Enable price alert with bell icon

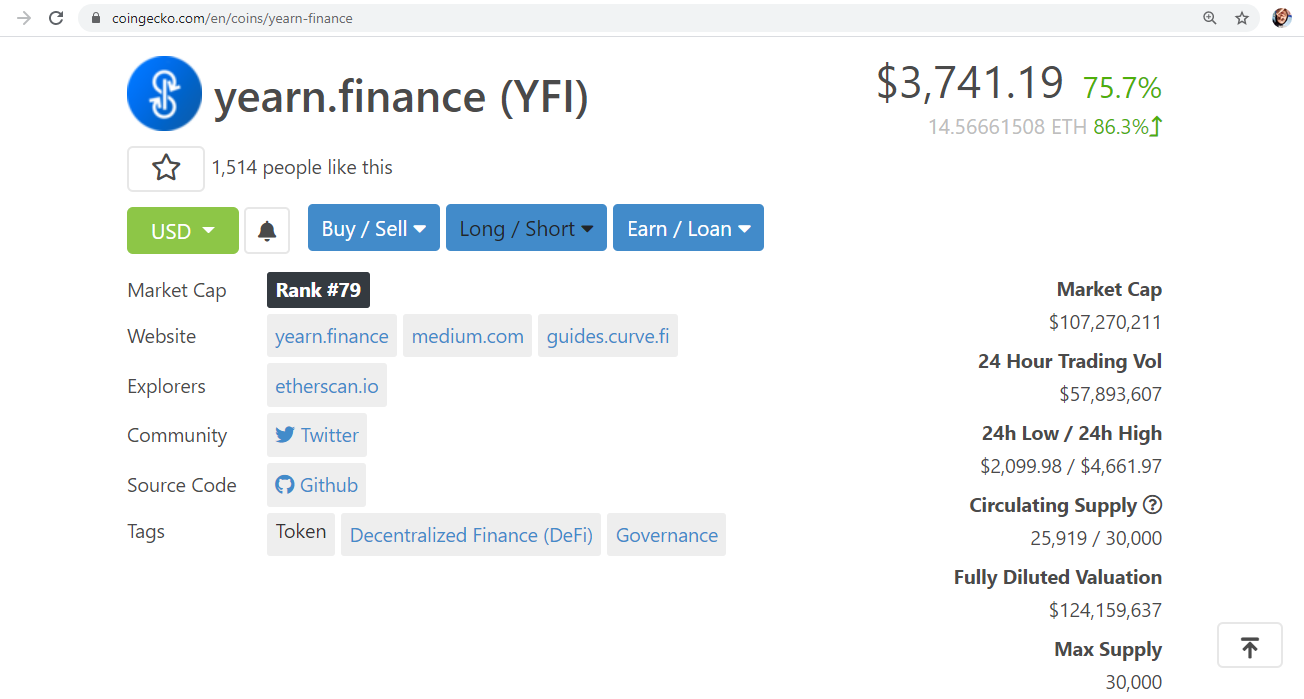267,231
